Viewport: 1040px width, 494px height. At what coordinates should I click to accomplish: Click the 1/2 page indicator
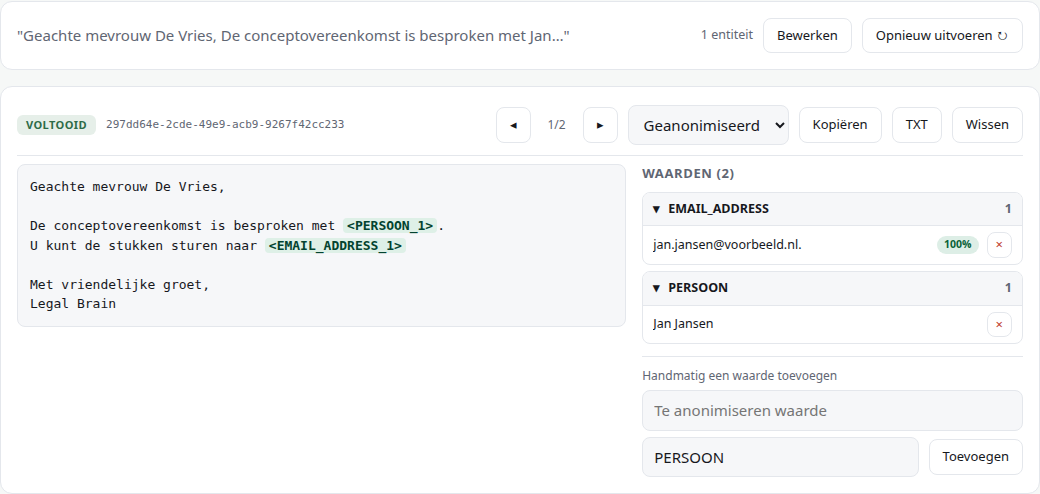pyautogui.click(x=556, y=125)
